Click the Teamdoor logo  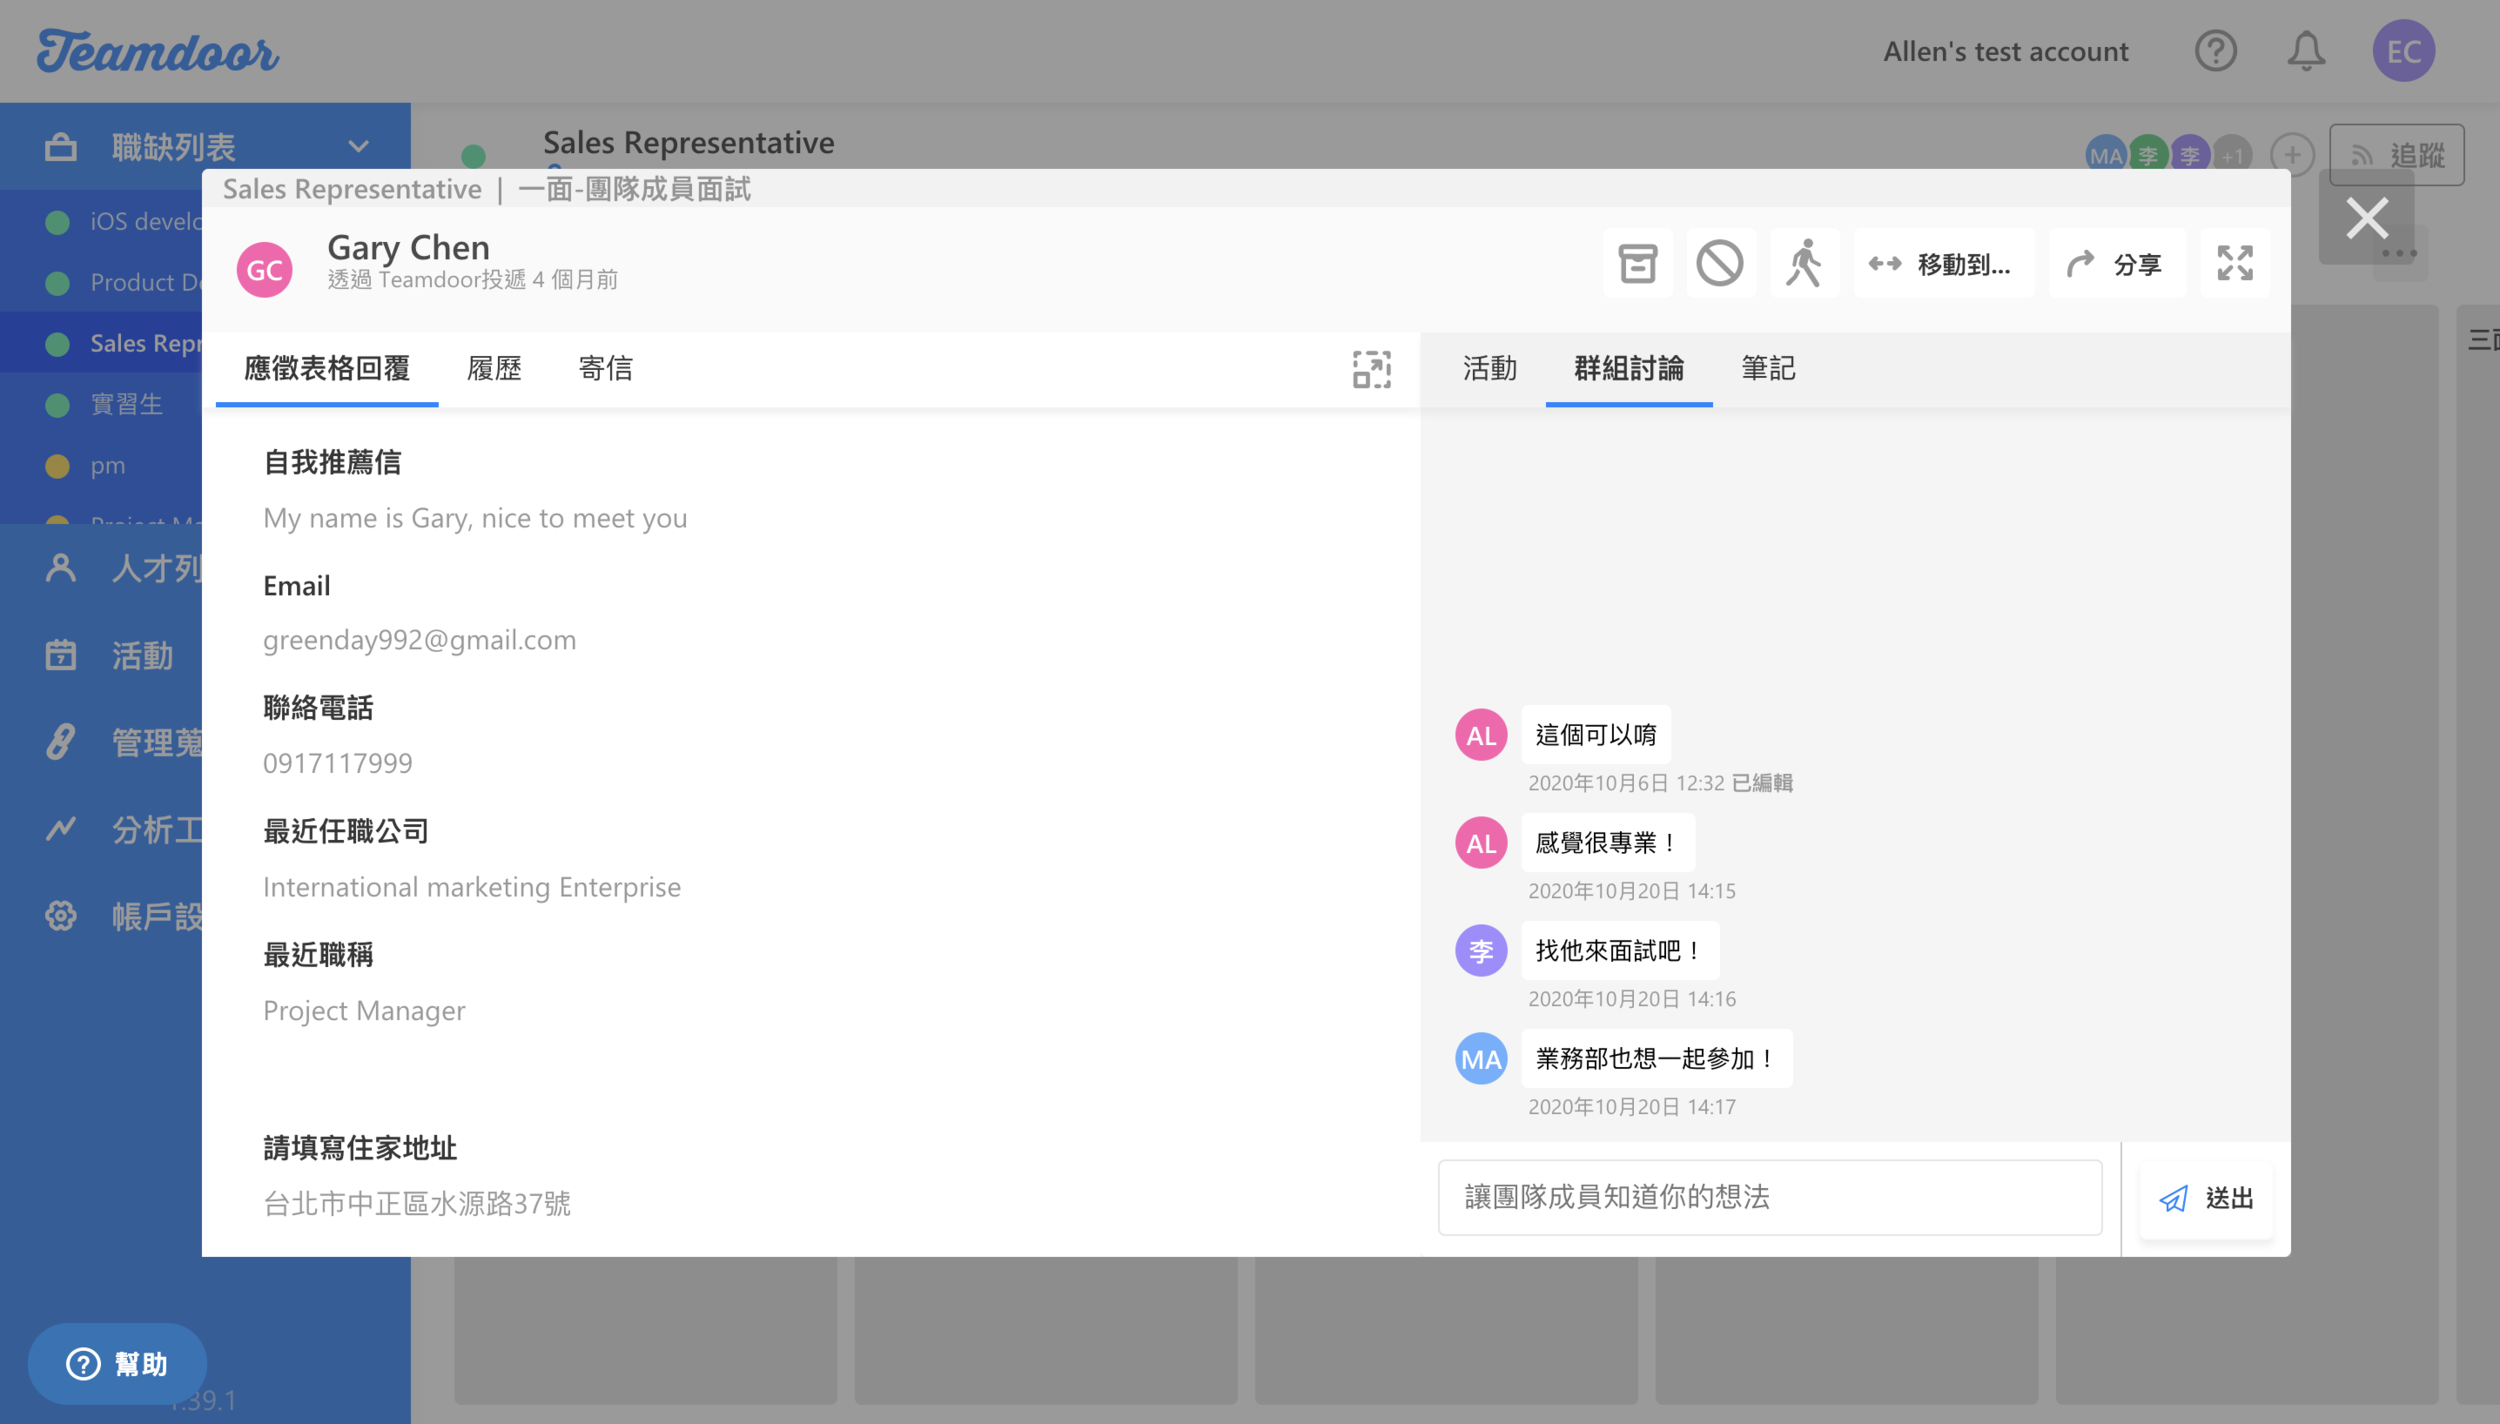158,51
